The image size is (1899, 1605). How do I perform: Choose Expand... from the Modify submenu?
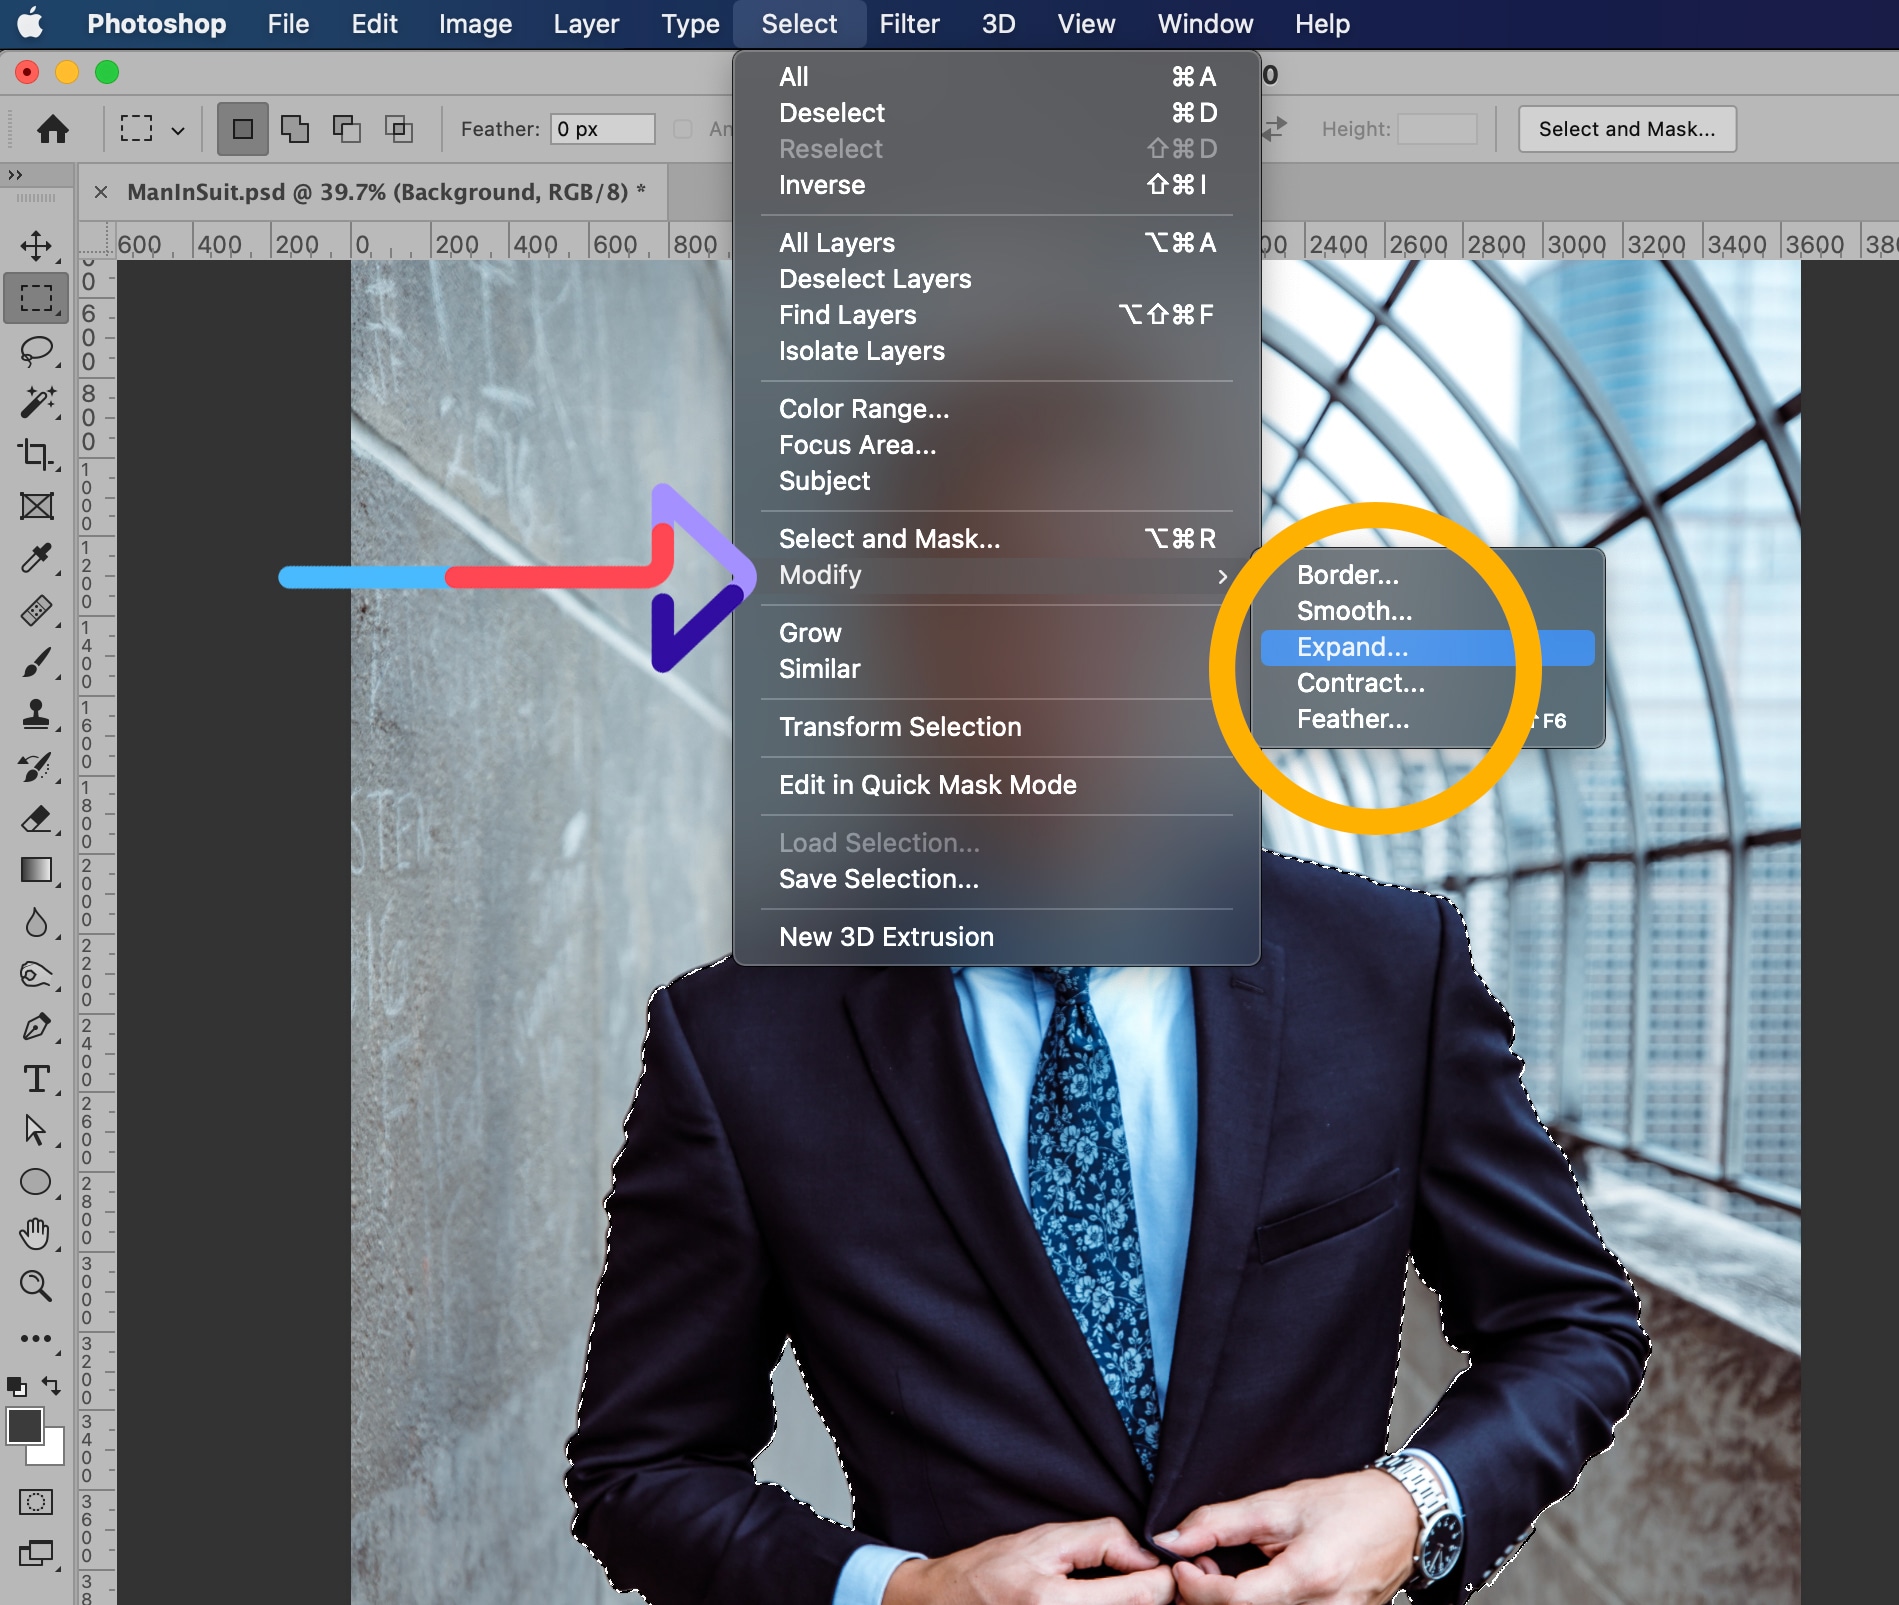[1352, 647]
